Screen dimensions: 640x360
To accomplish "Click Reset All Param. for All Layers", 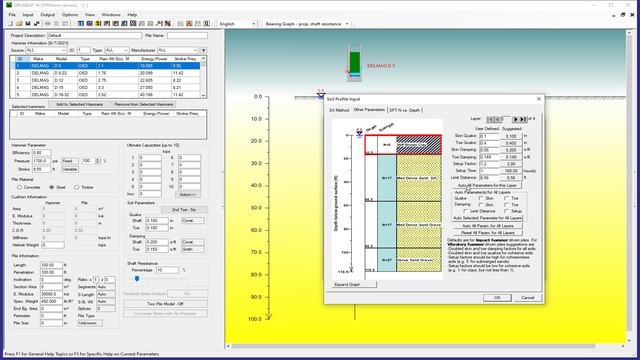I will point(488,233).
